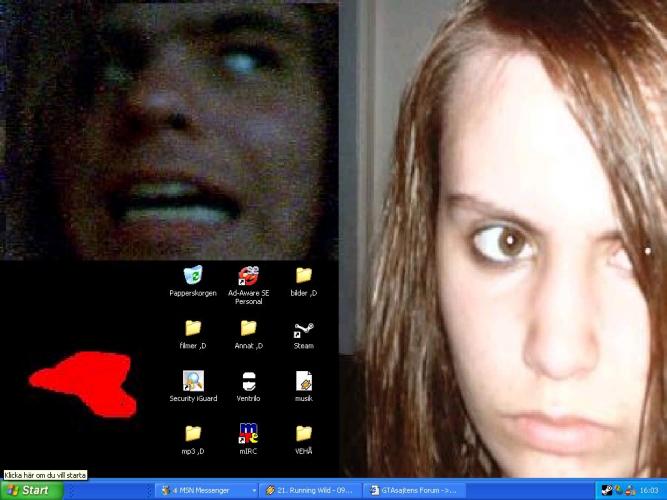
Task: Select the musik file icon
Action: point(304,380)
